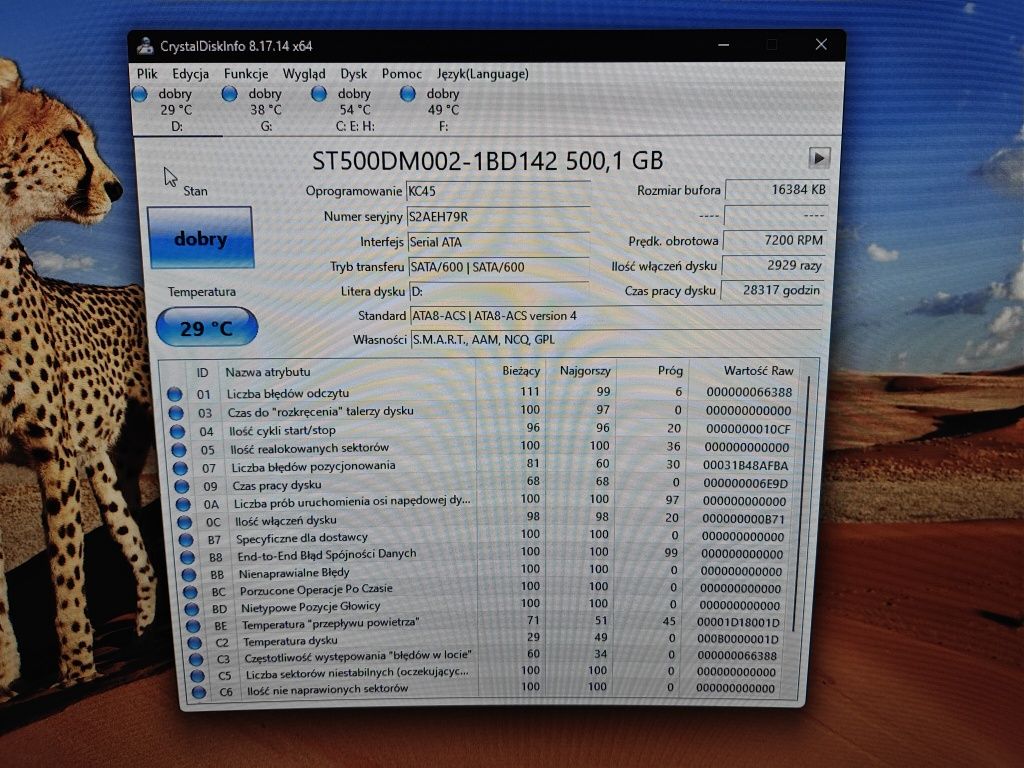Click the Standard ATA8-ACS field
The image size is (1024, 768).
pos(616,316)
